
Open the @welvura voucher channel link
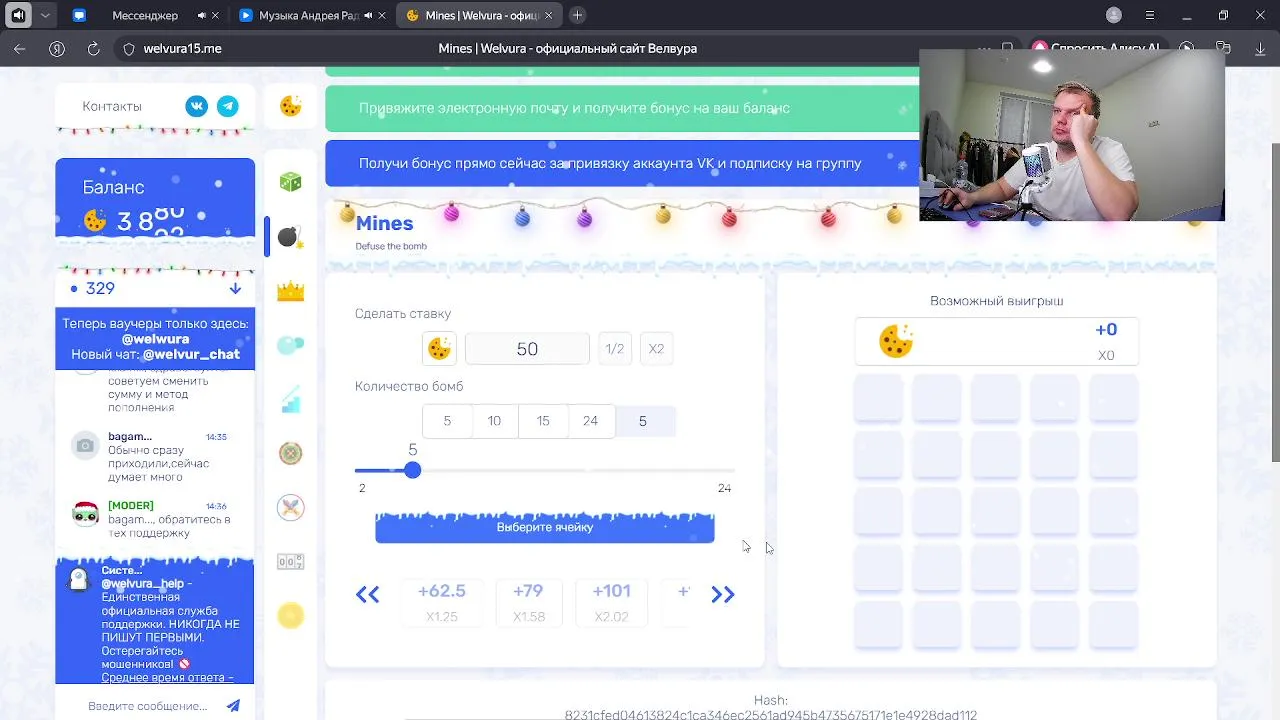pos(155,339)
